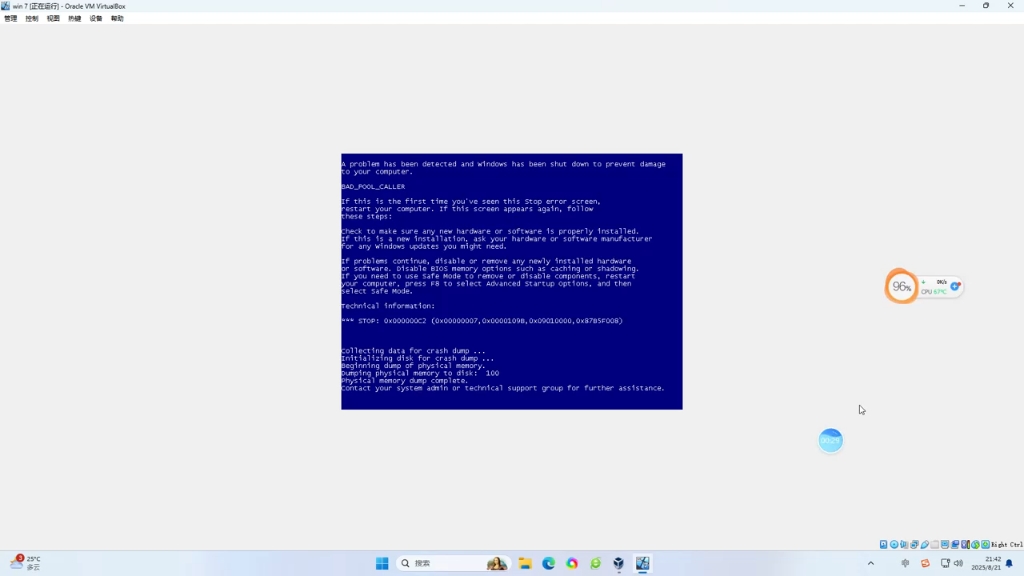Click the 'Physical memory dump complete.' line
The image size is (1024, 576).
(x=405, y=381)
